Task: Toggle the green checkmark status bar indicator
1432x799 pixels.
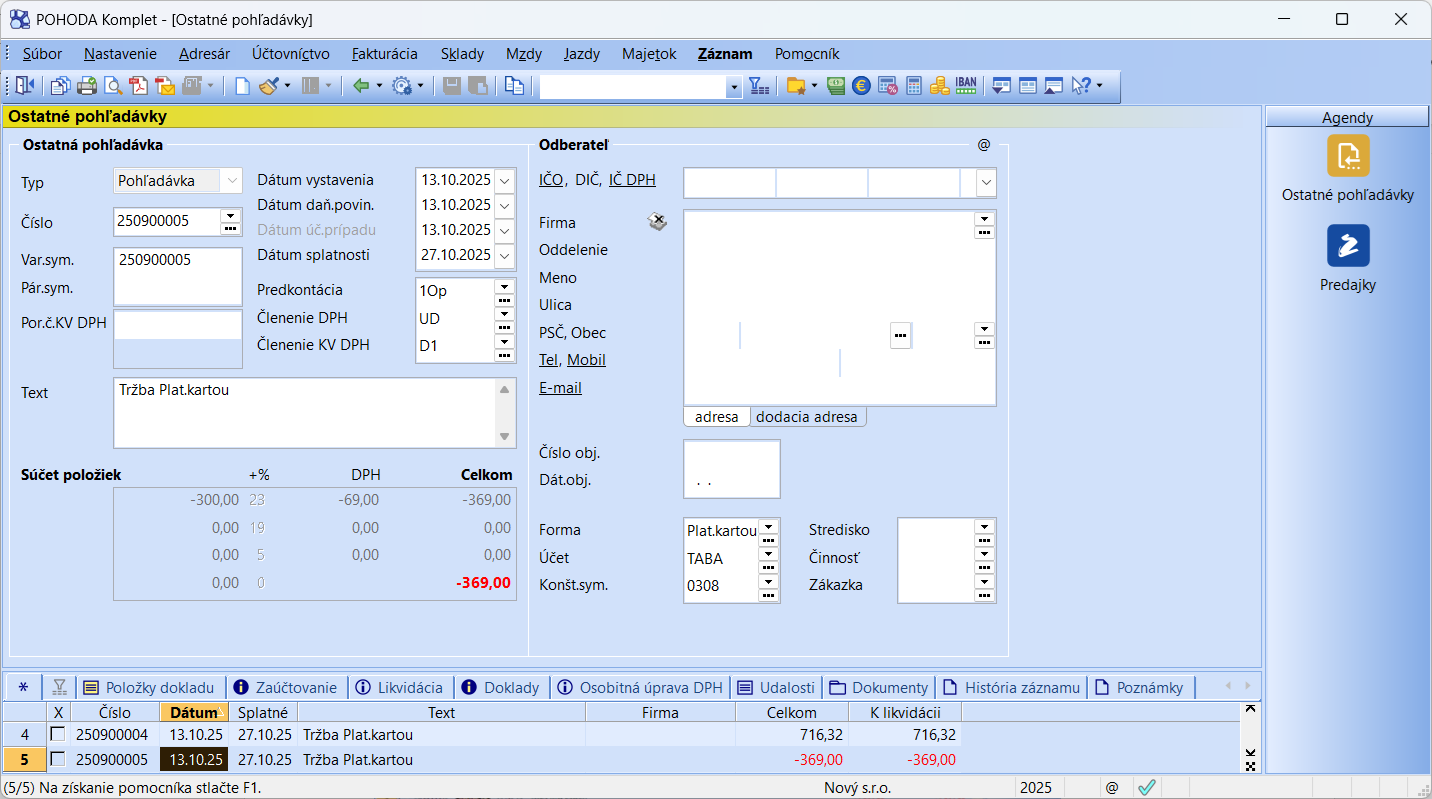Action: point(1146,787)
